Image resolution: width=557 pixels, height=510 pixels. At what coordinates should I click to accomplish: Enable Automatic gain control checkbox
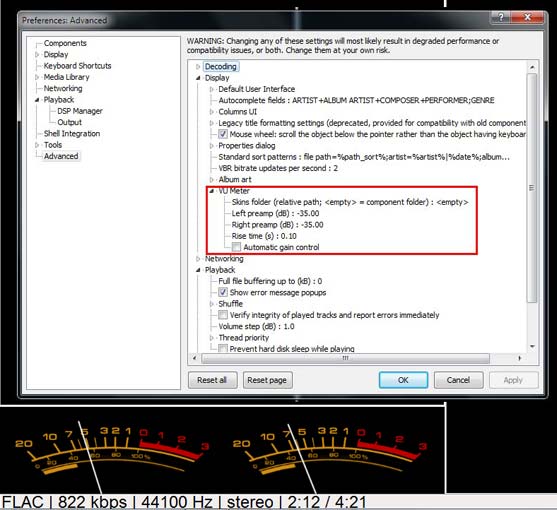236,247
